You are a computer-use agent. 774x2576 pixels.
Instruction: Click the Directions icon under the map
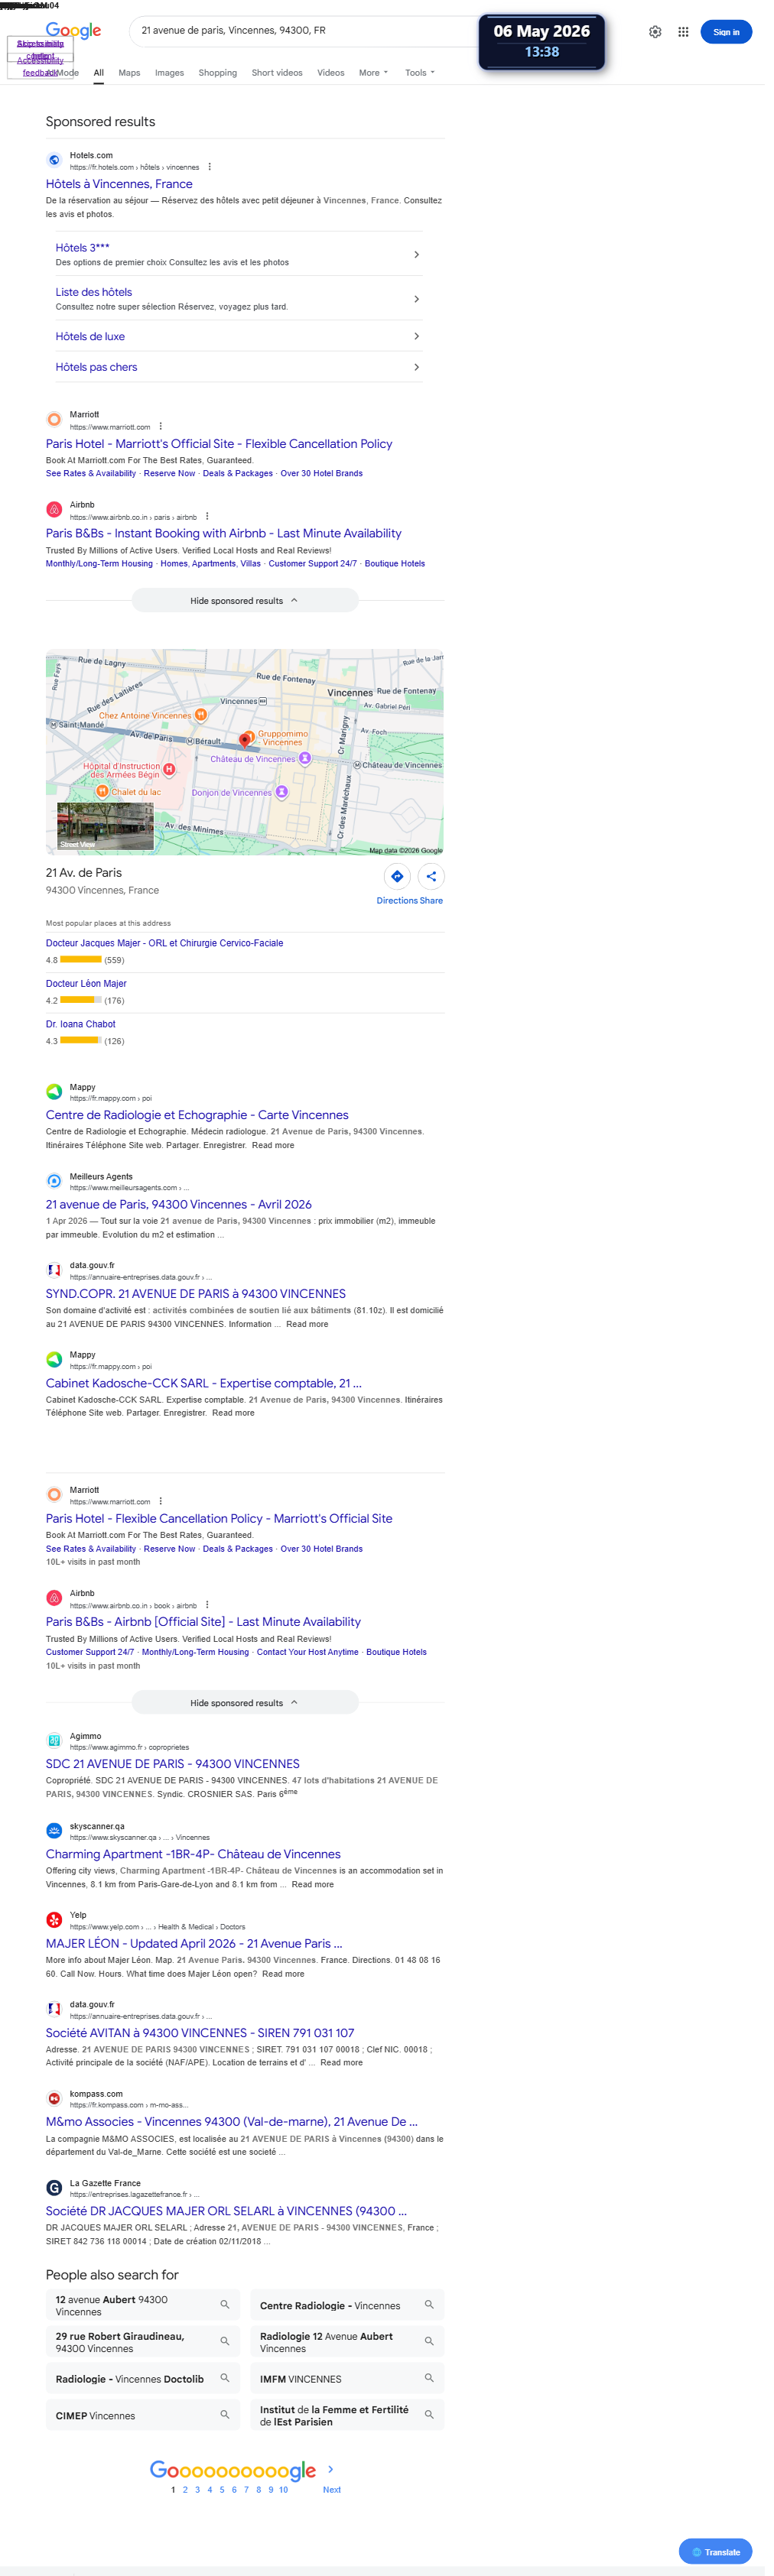tap(397, 876)
